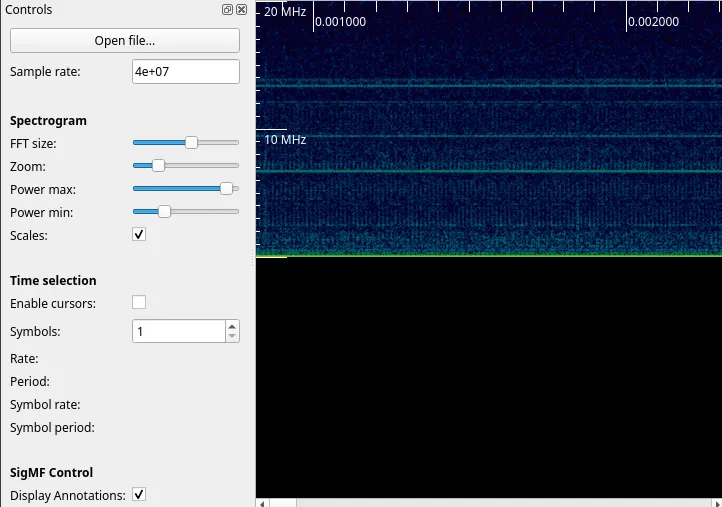Uncheck the Scales checkbox
The height and width of the screenshot is (507, 722).
click(139, 234)
